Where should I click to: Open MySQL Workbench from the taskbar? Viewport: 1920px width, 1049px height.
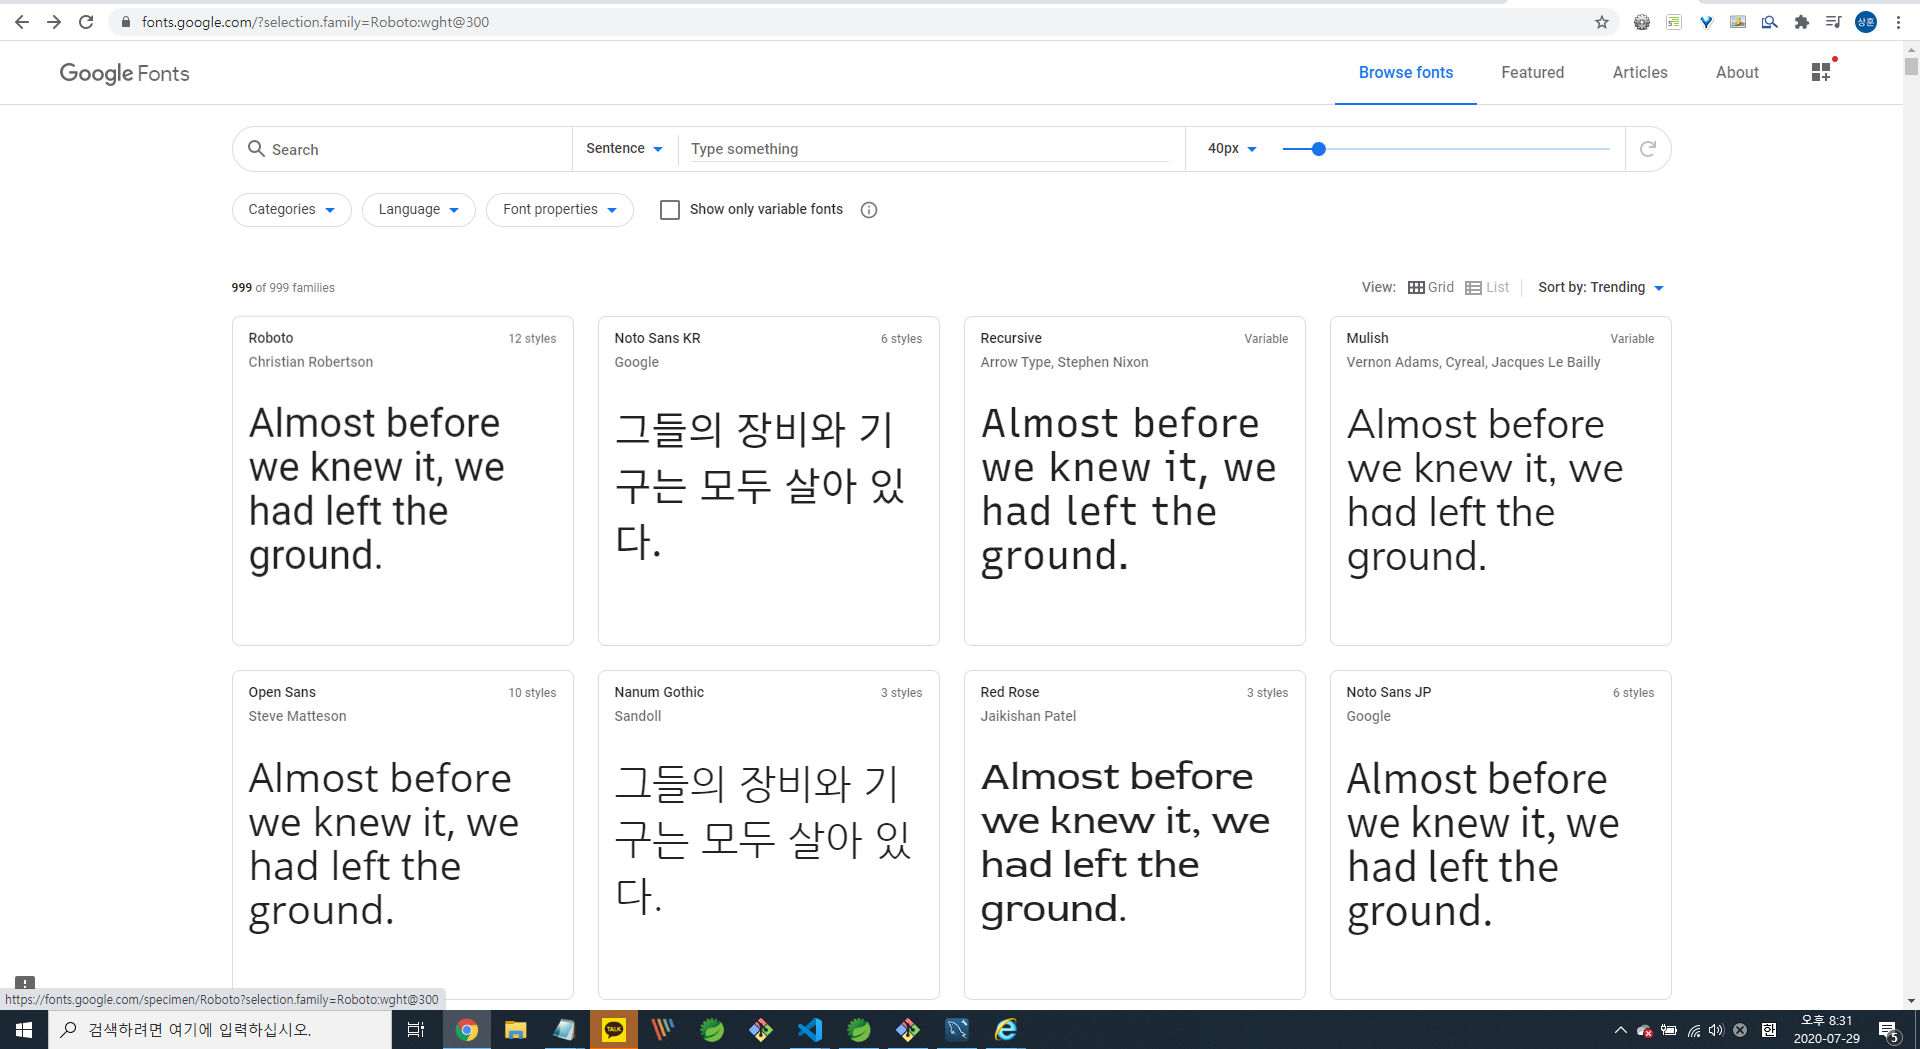[x=957, y=1030]
